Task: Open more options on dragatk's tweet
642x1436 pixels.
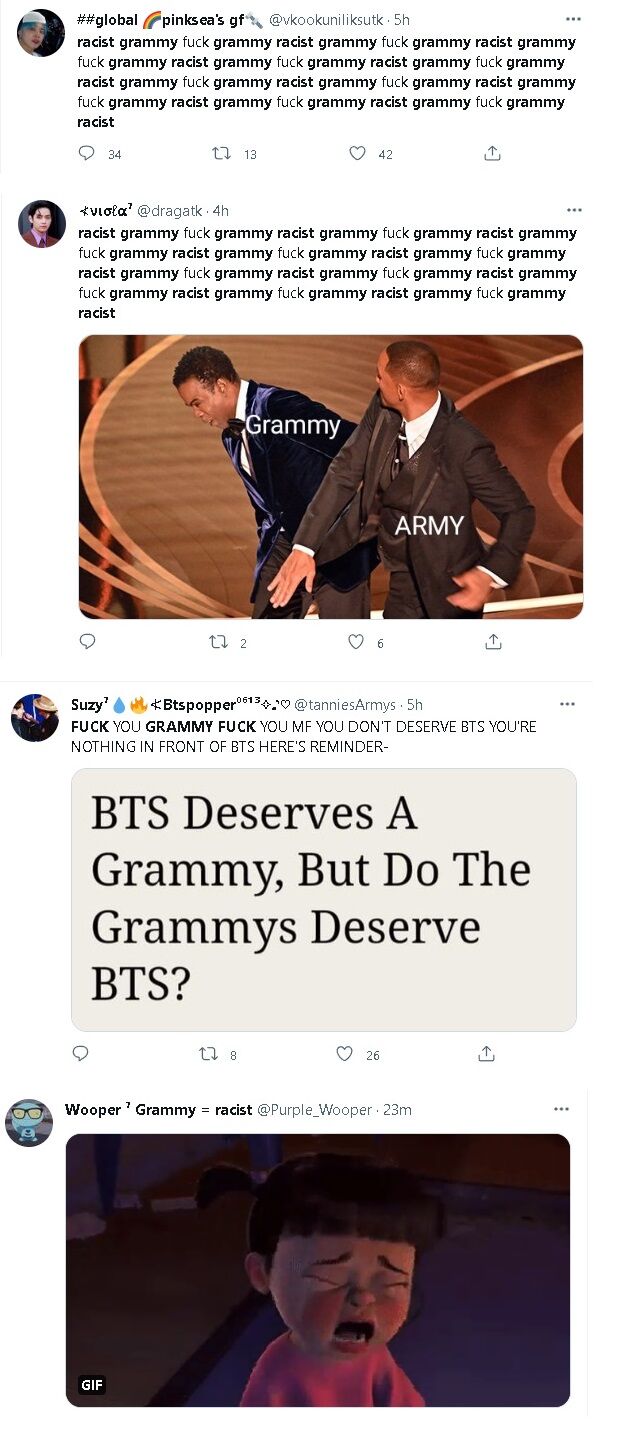Action: [574, 210]
